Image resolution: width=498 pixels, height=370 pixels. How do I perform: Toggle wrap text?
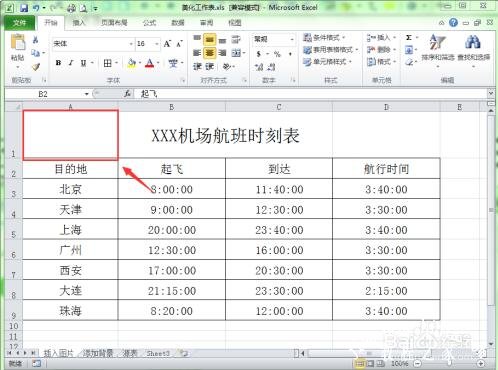(236, 40)
